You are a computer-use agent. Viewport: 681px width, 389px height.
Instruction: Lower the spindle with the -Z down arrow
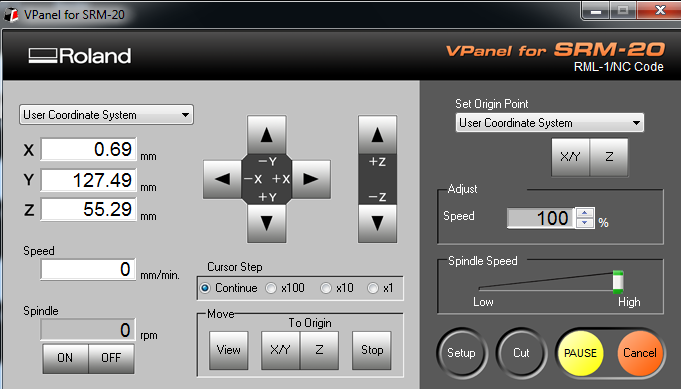(377, 223)
